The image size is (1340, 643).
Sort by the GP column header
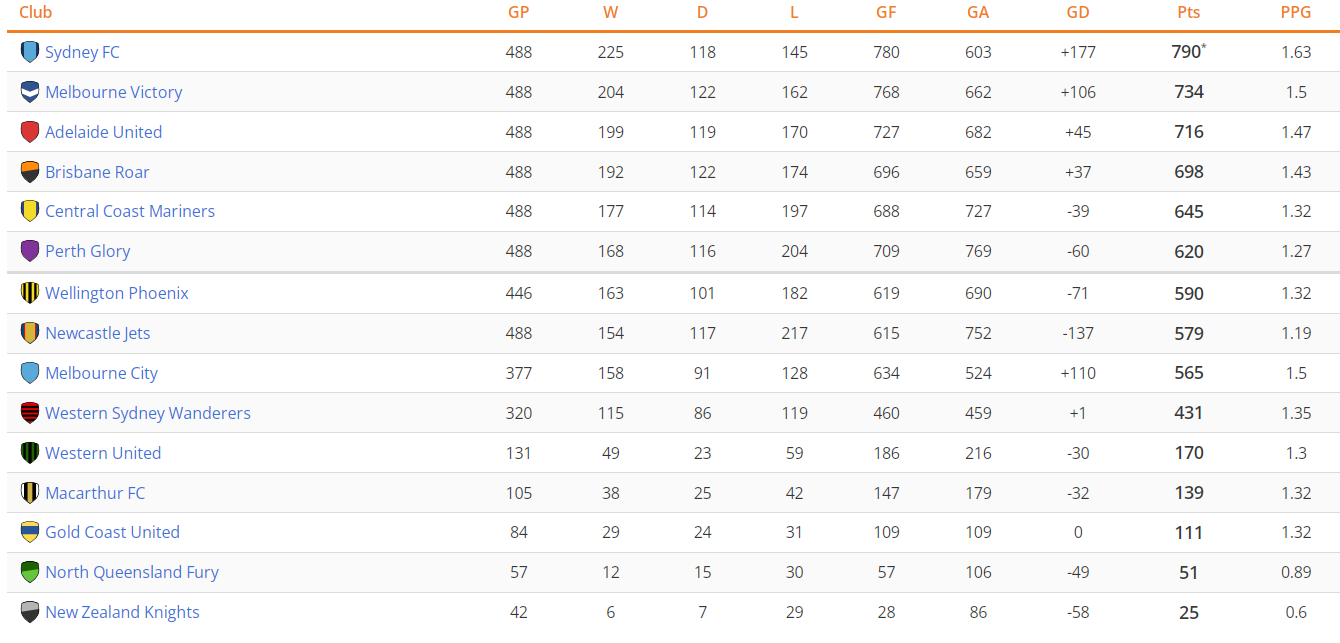(518, 13)
